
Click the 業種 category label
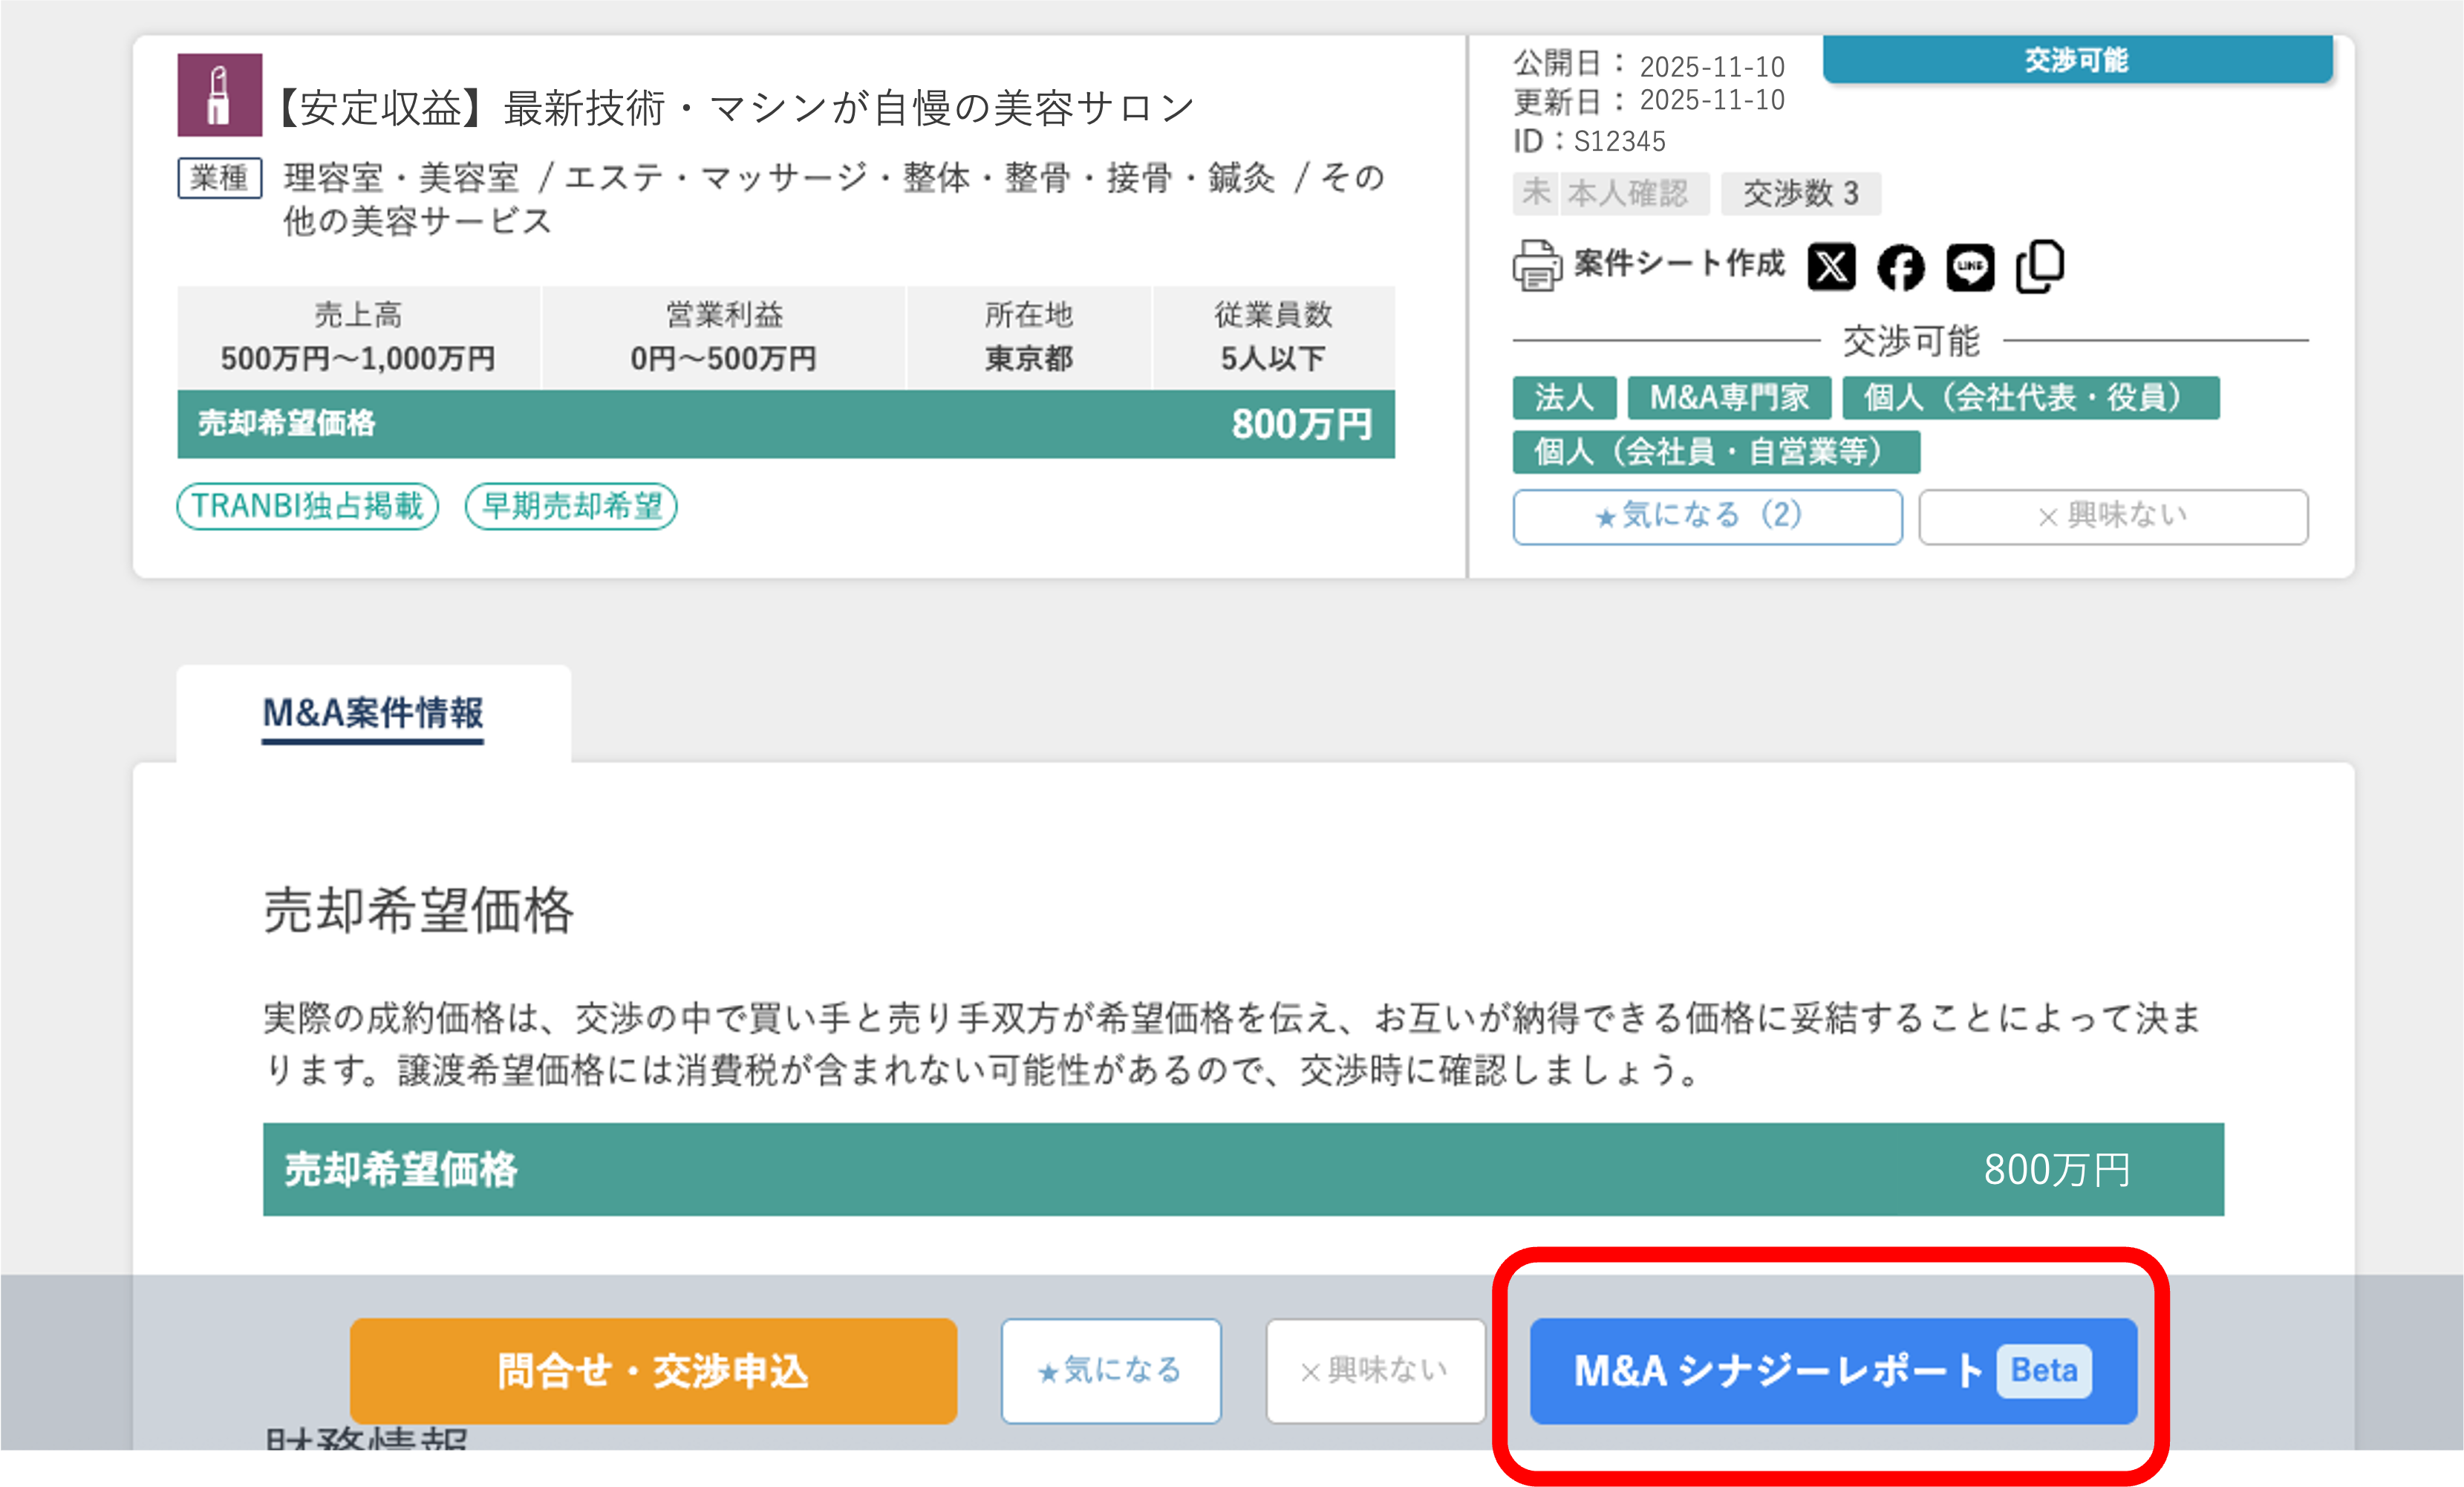coord(220,178)
